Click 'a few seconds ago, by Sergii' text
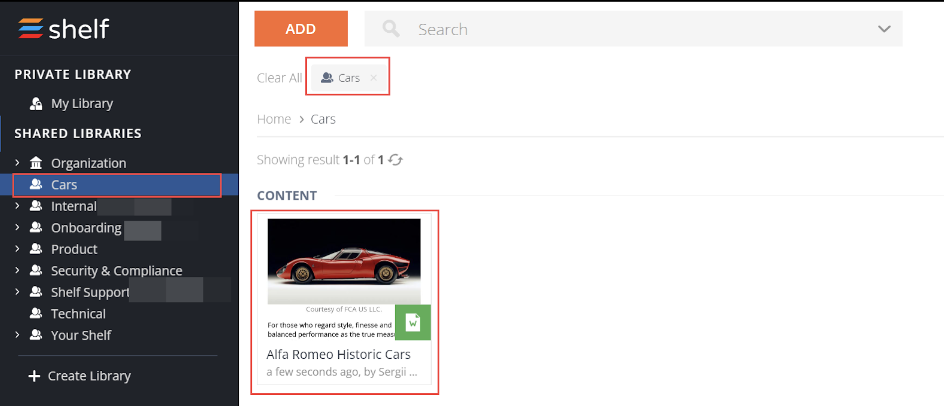944x406 pixels. click(x=342, y=372)
